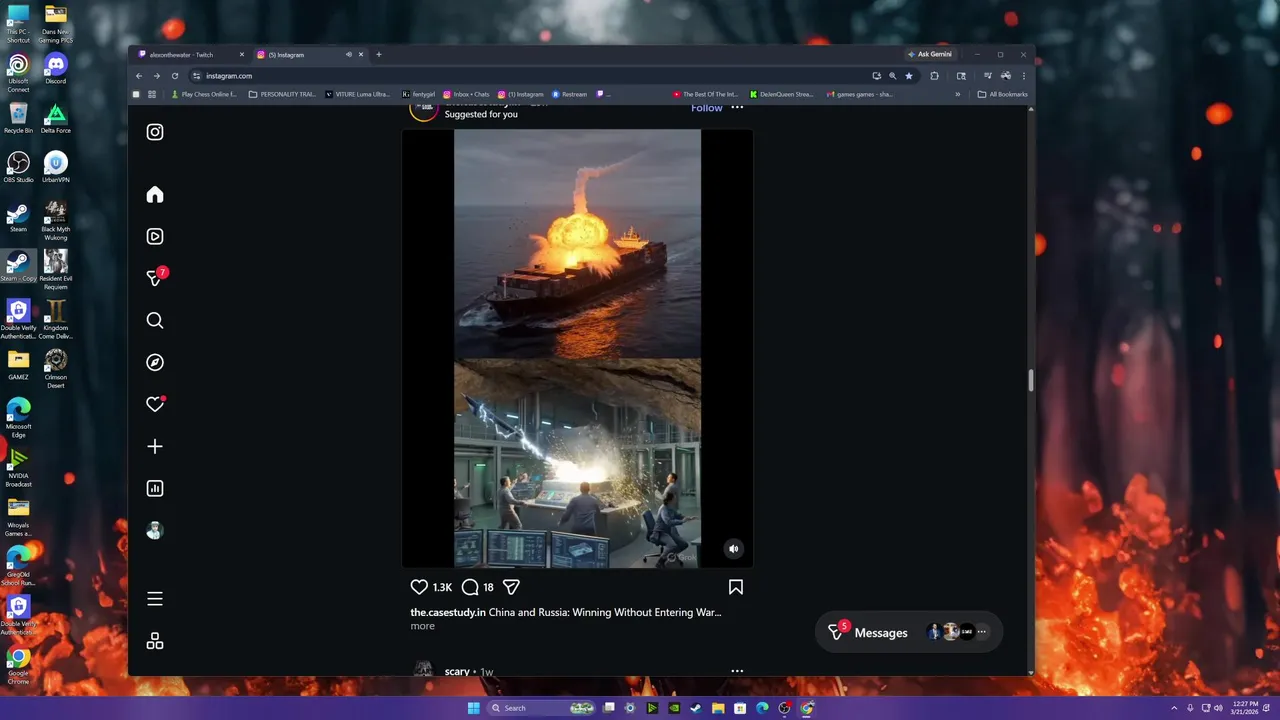Share the post with the send icon
Image resolution: width=1280 pixels, height=720 pixels.
click(511, 587)
